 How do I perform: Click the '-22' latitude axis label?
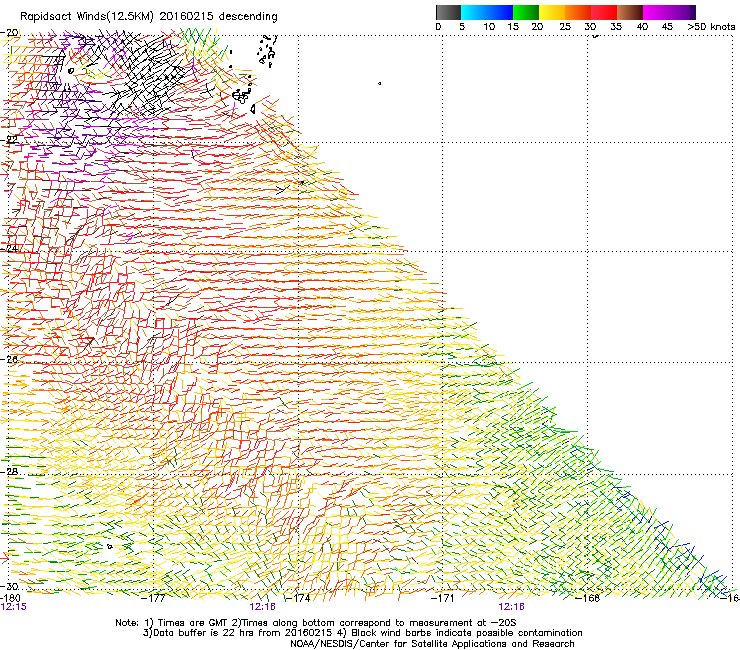click(x=9, y=140)
